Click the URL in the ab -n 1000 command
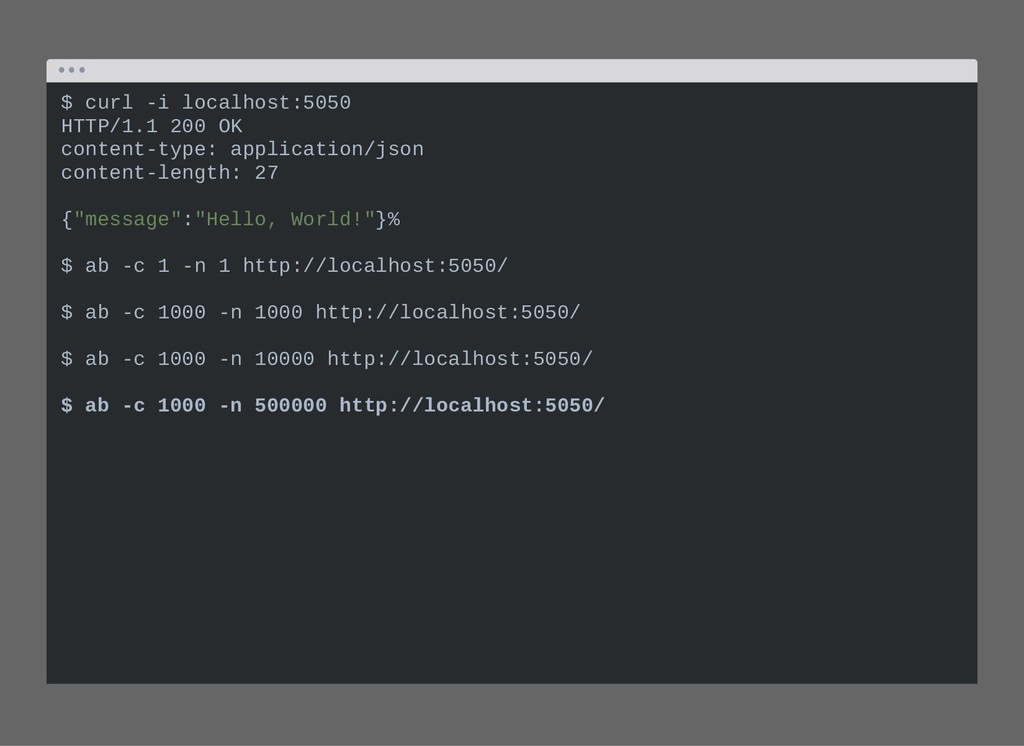 point(448,312)
